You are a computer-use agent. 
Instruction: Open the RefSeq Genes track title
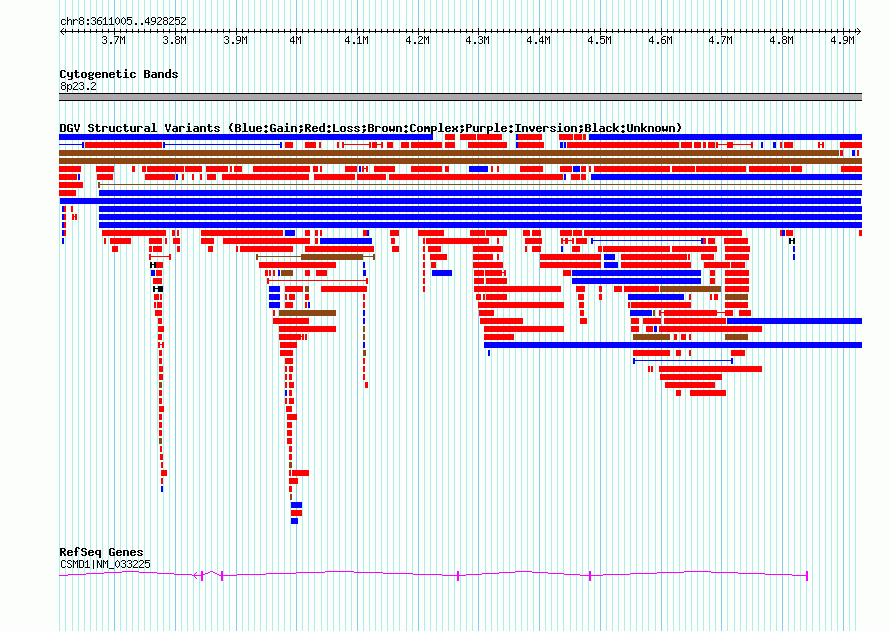coord(101,552)
